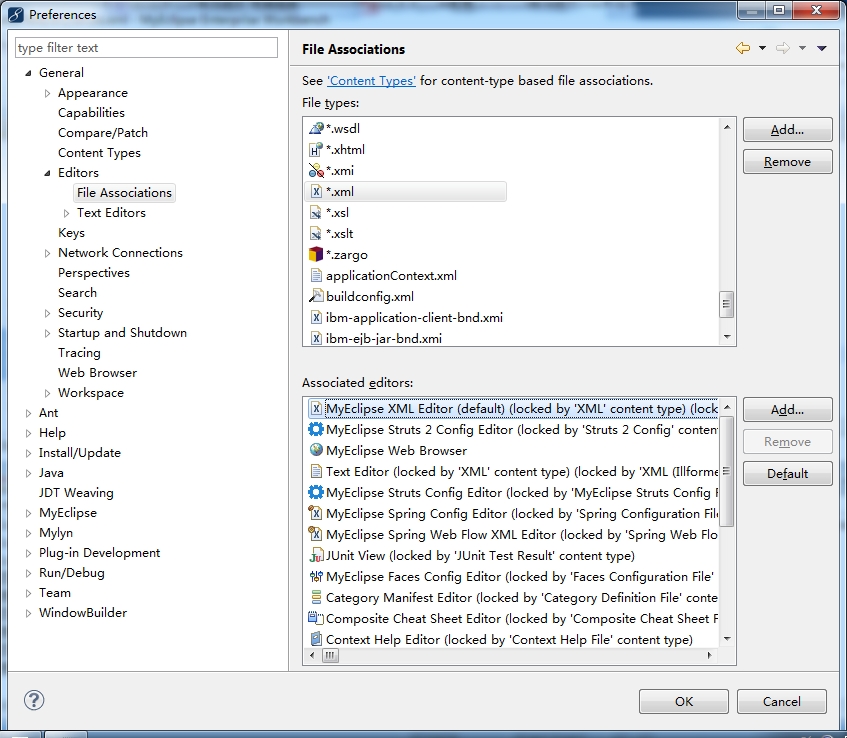Click the Context Help Editor icon
847x738 pixels.
(x=316, y=640)
